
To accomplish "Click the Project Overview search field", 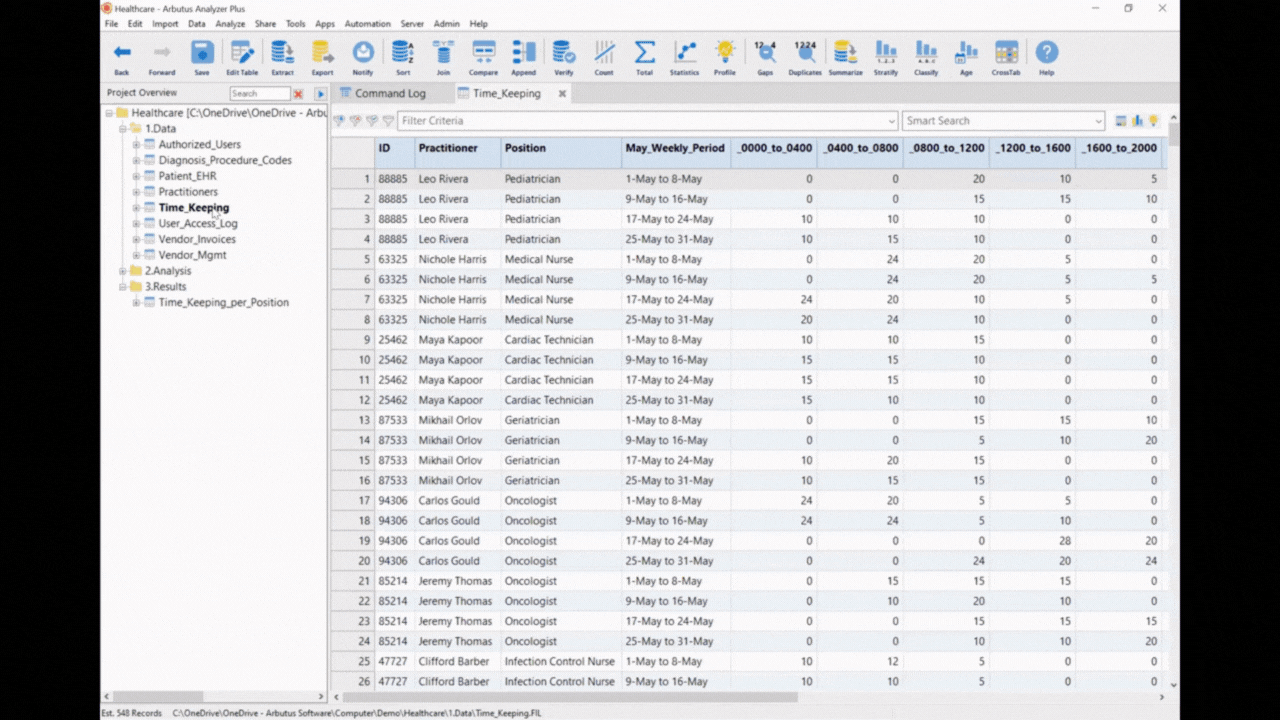I will coord(259,93).
